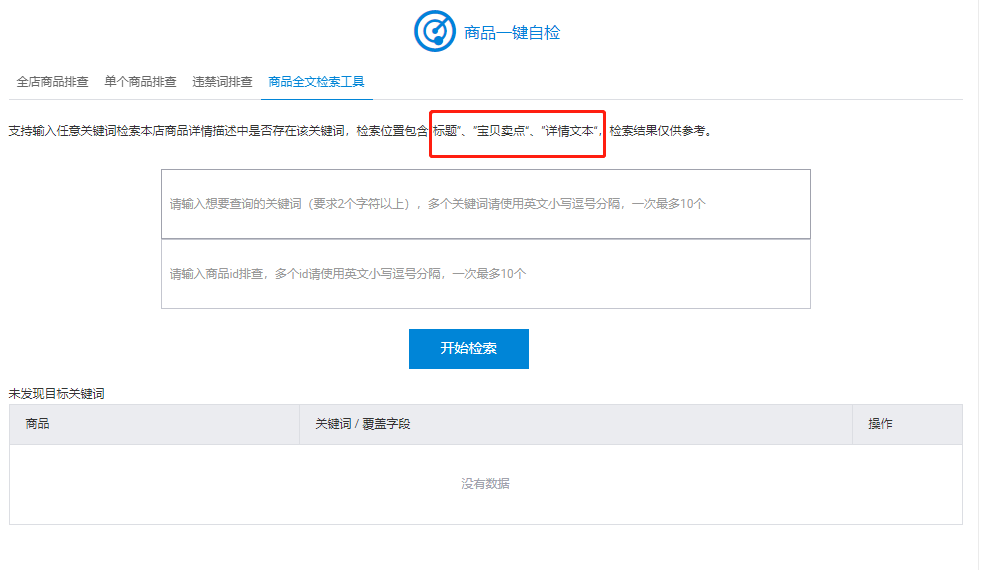
Task: Switch to the 全店商品排查 tab
Action: pos(52,82)
